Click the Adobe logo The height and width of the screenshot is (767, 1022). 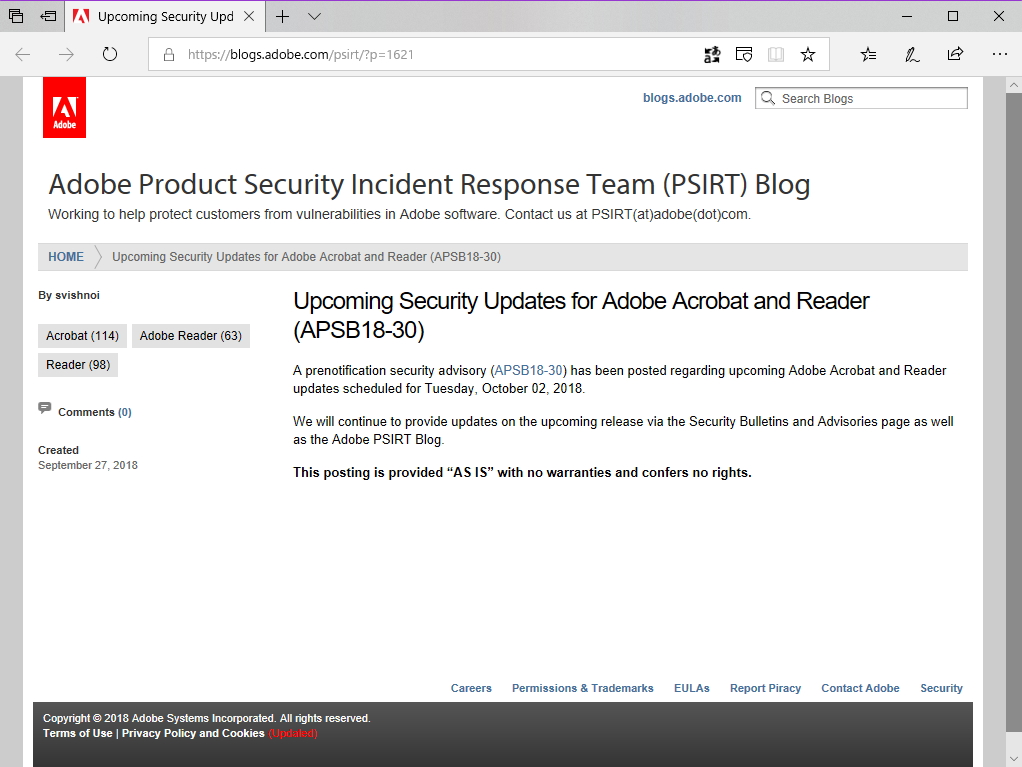pyautogui.click(x=64, y=106)
